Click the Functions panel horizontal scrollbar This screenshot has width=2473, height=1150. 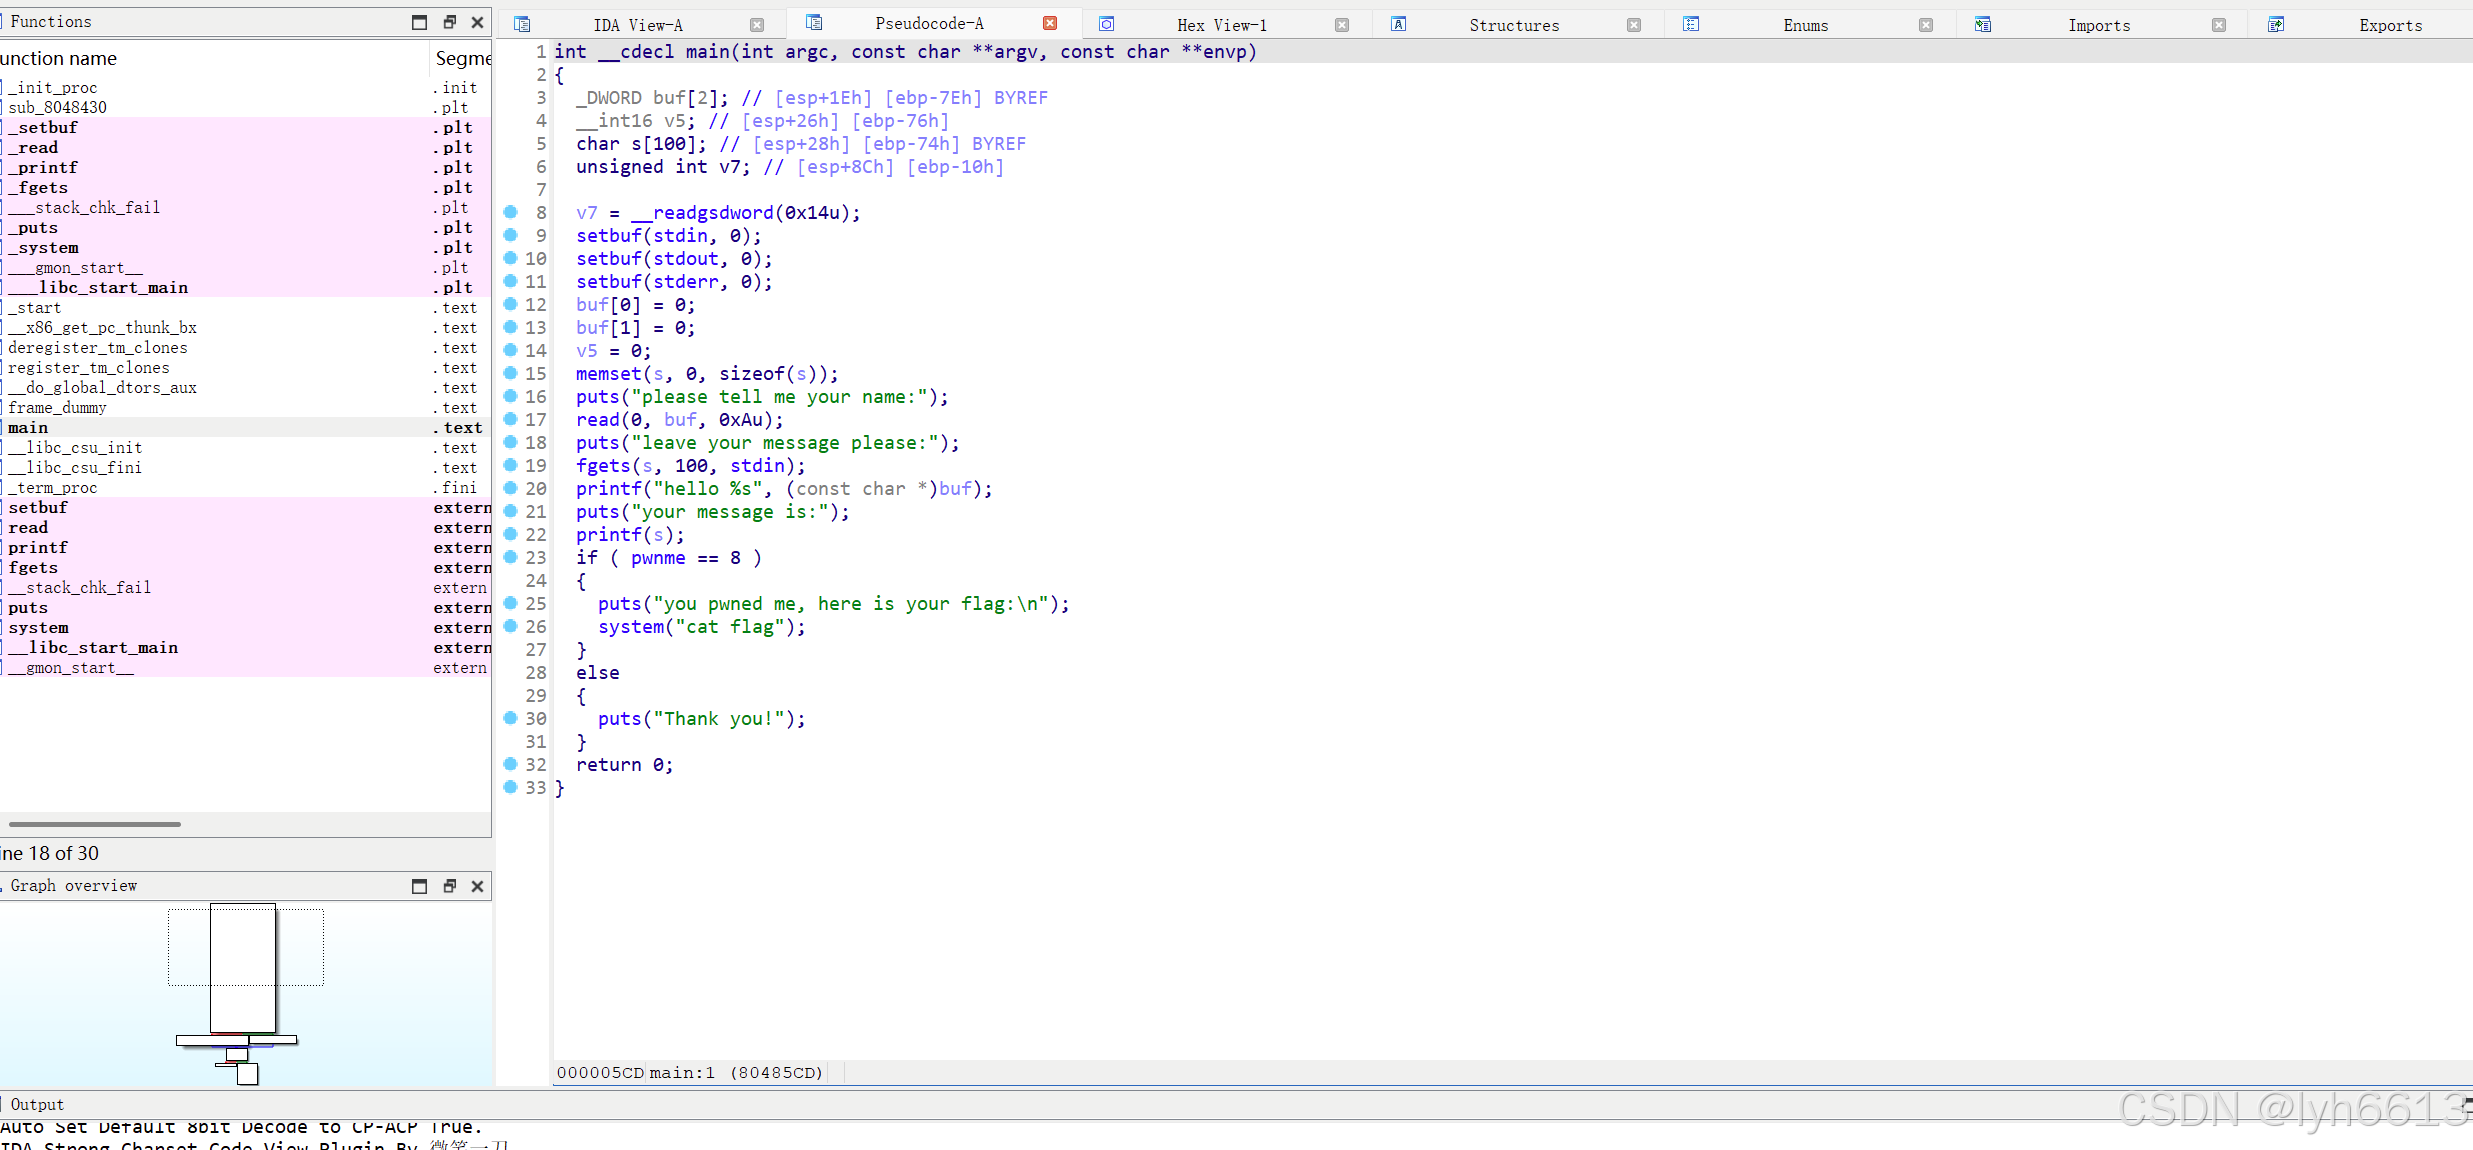tap(95, 824)
